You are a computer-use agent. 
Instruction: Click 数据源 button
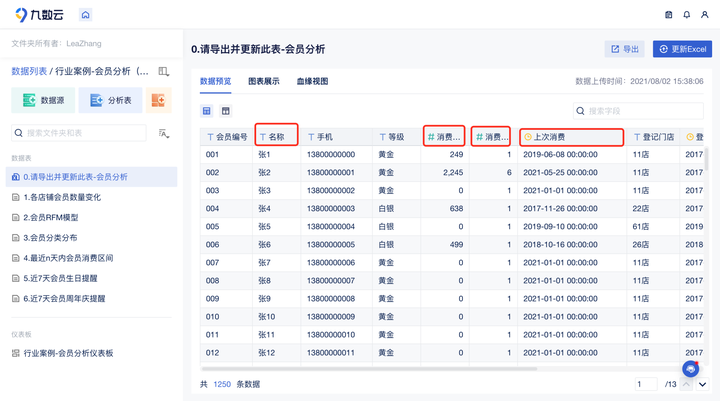[x=43, y=100]
